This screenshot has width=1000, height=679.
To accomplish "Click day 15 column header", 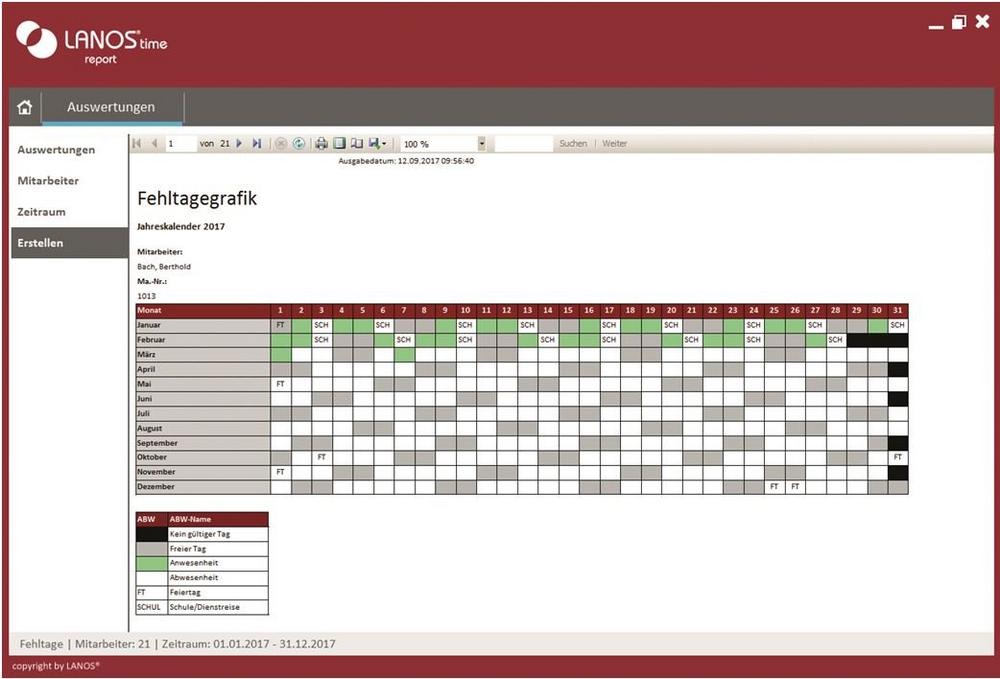I will (568, 310).
